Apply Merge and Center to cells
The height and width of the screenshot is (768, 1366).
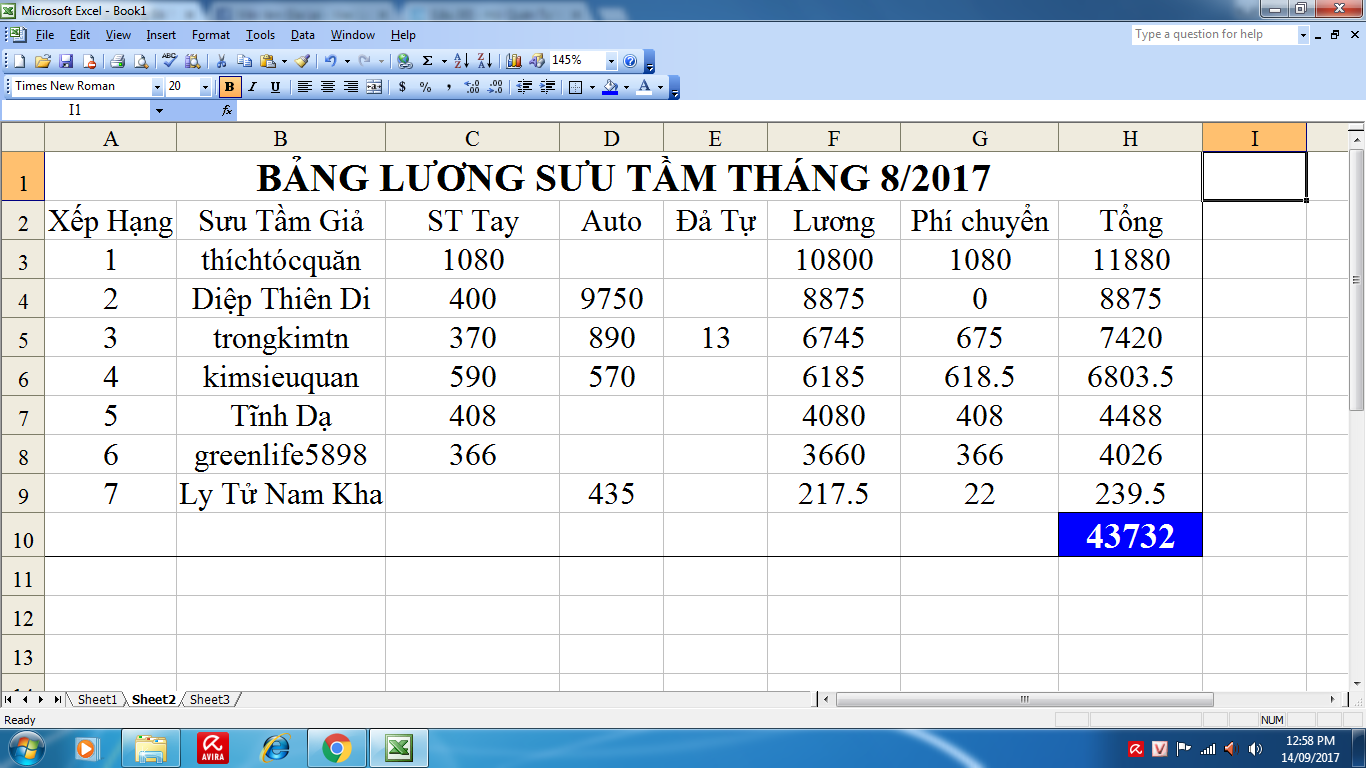[x=374, y=87]
